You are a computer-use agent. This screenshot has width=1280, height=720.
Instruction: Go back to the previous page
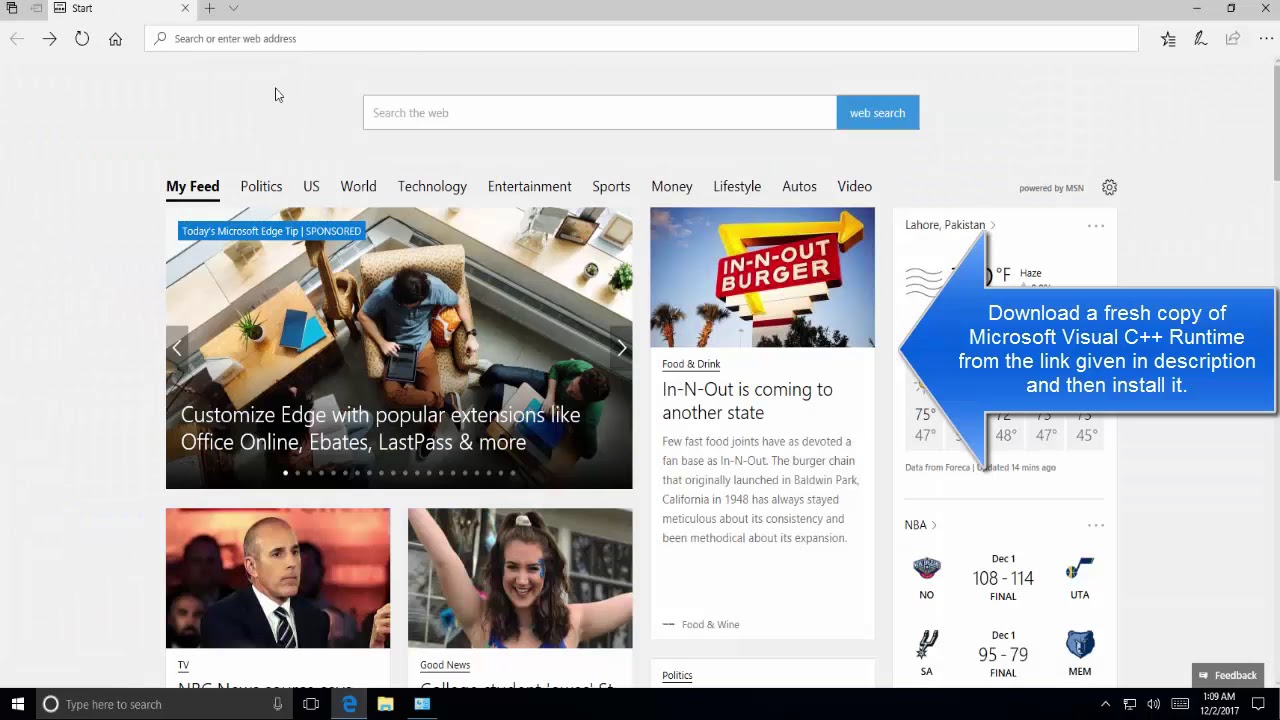pos(17,39)
